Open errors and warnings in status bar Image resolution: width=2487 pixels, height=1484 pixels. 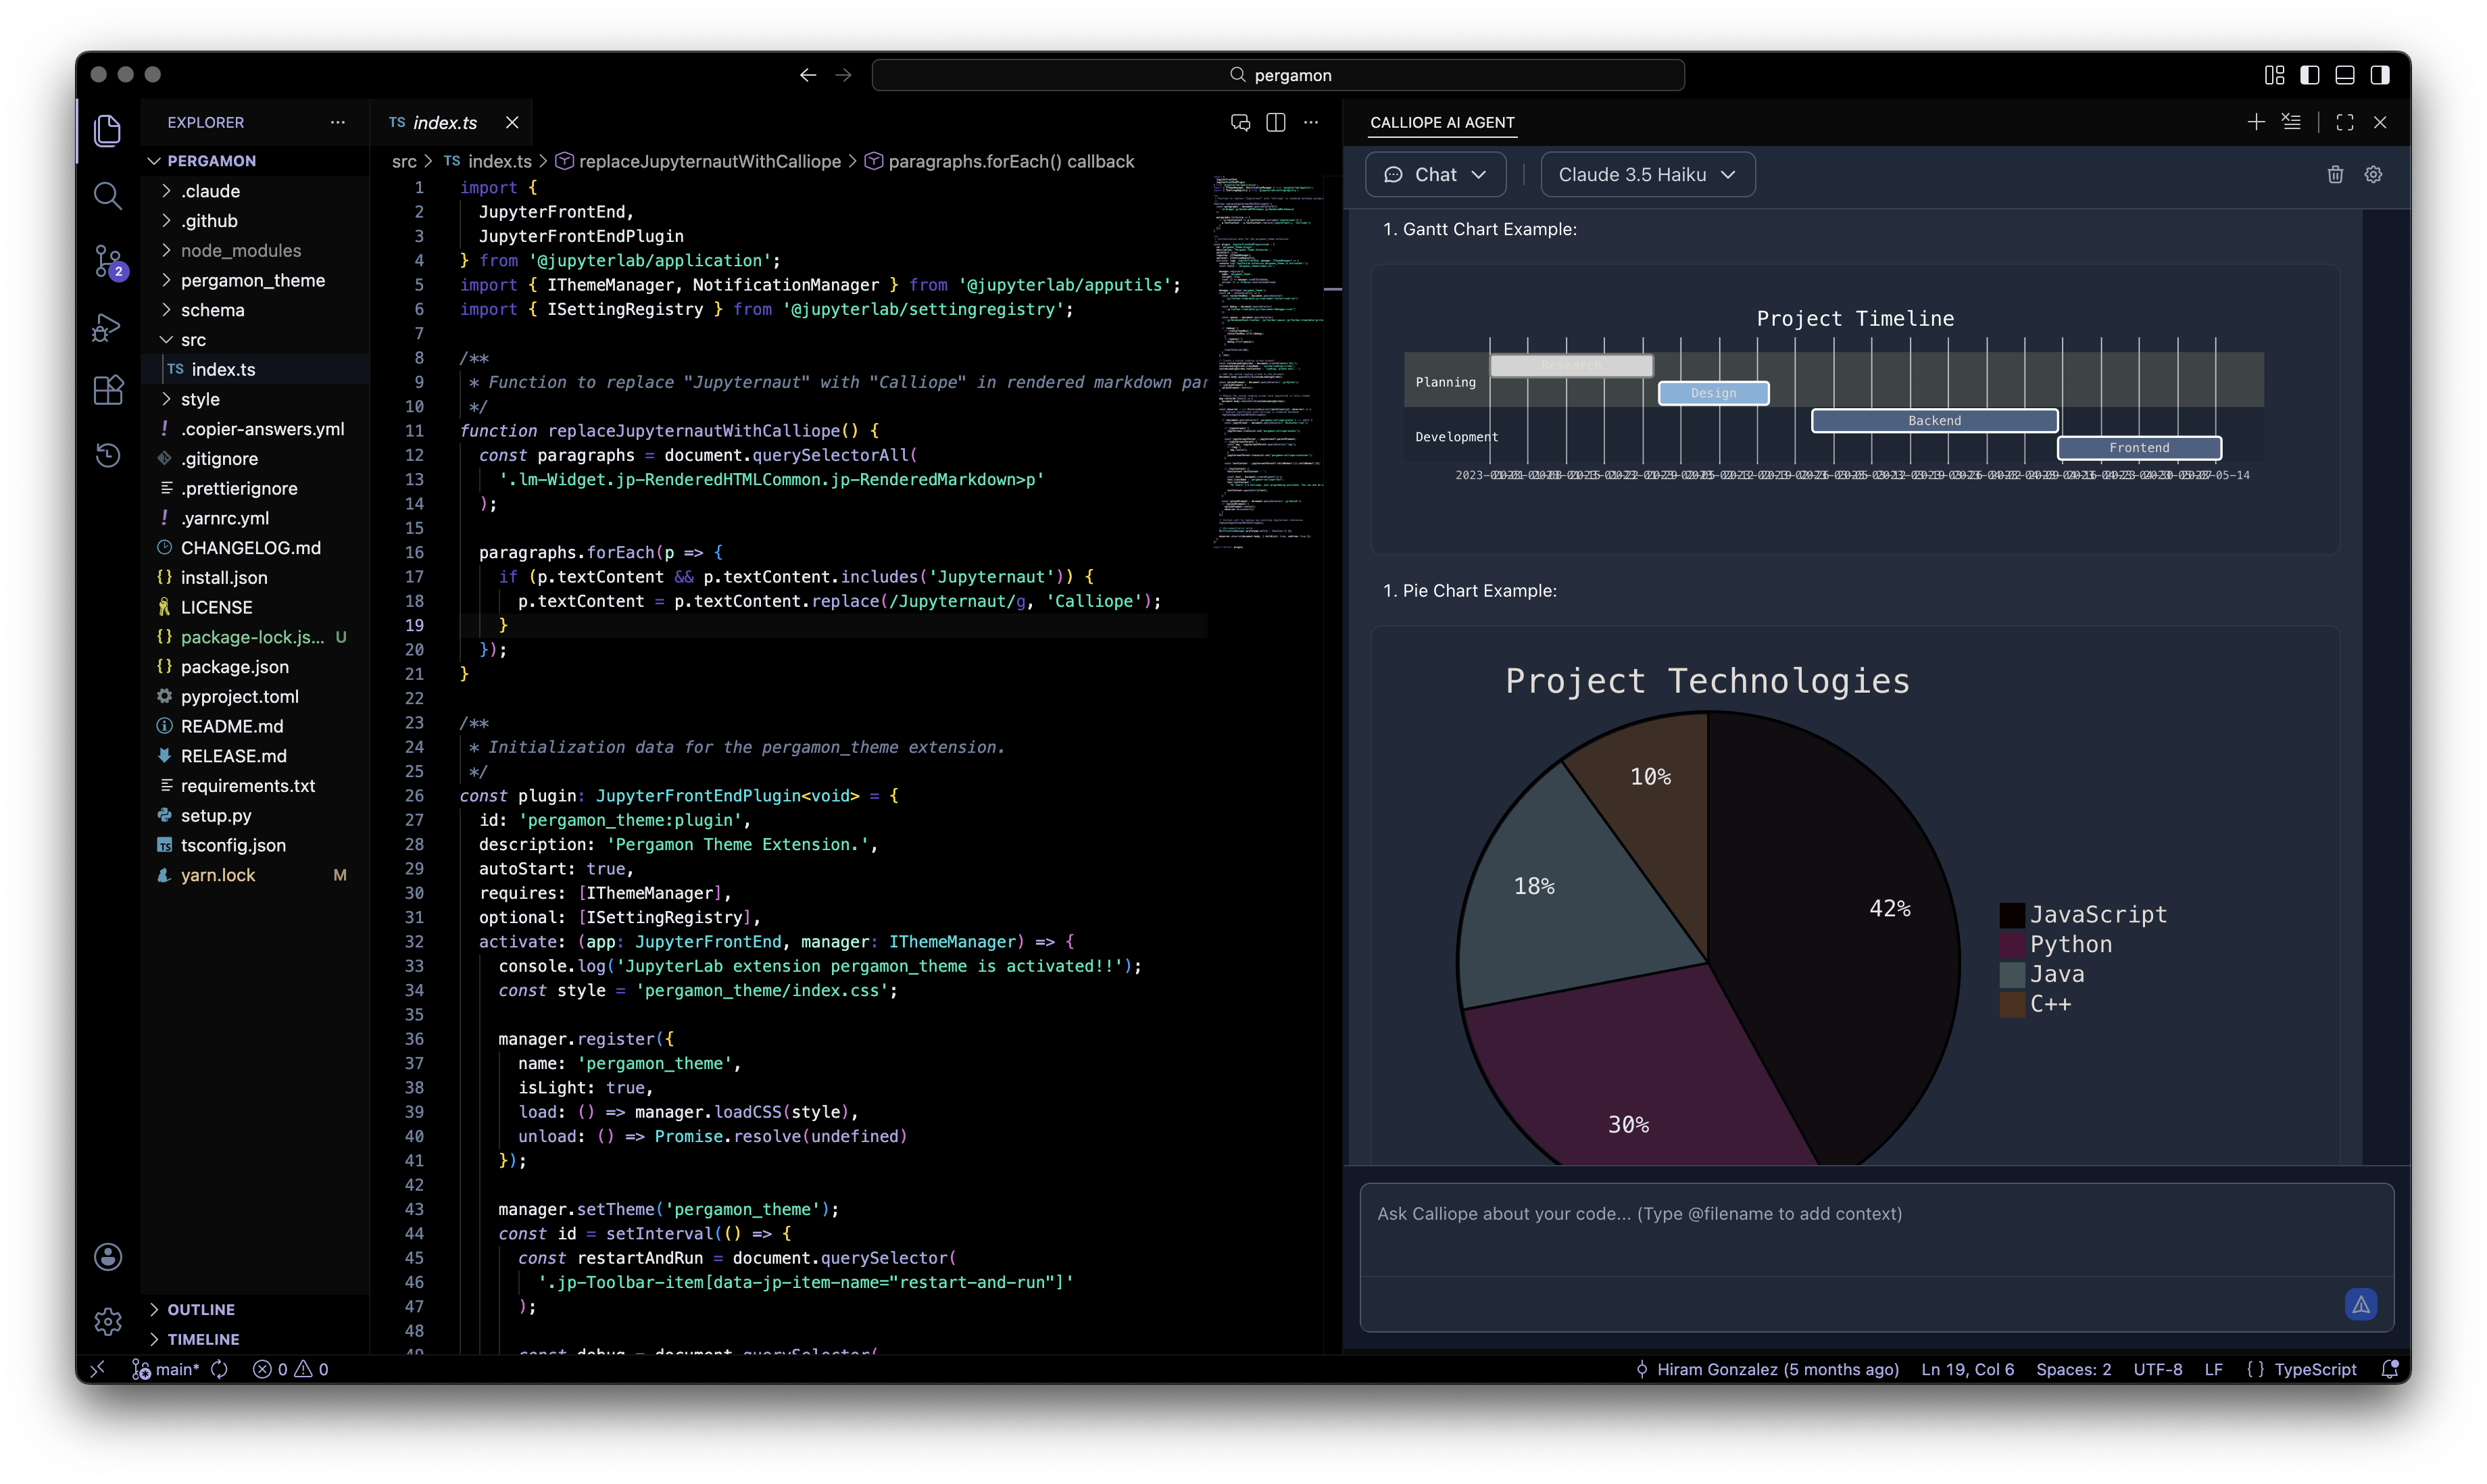290,1369
